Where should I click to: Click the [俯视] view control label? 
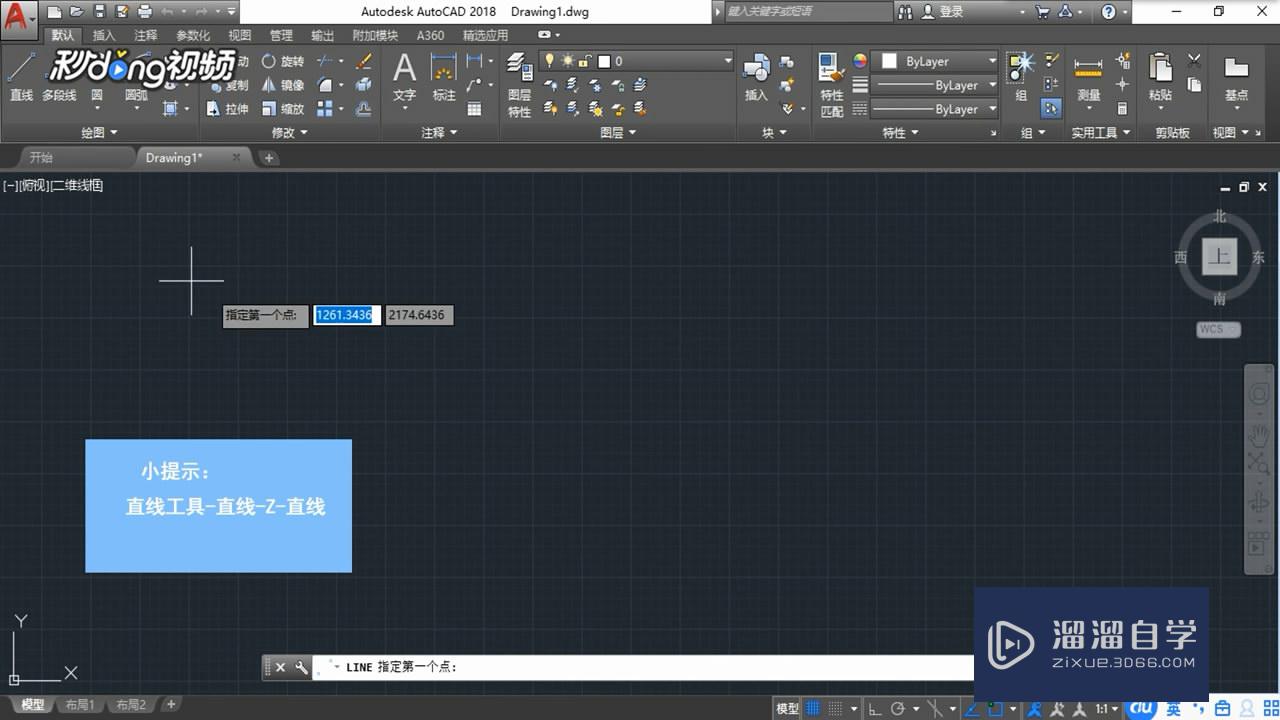(33, 185)
